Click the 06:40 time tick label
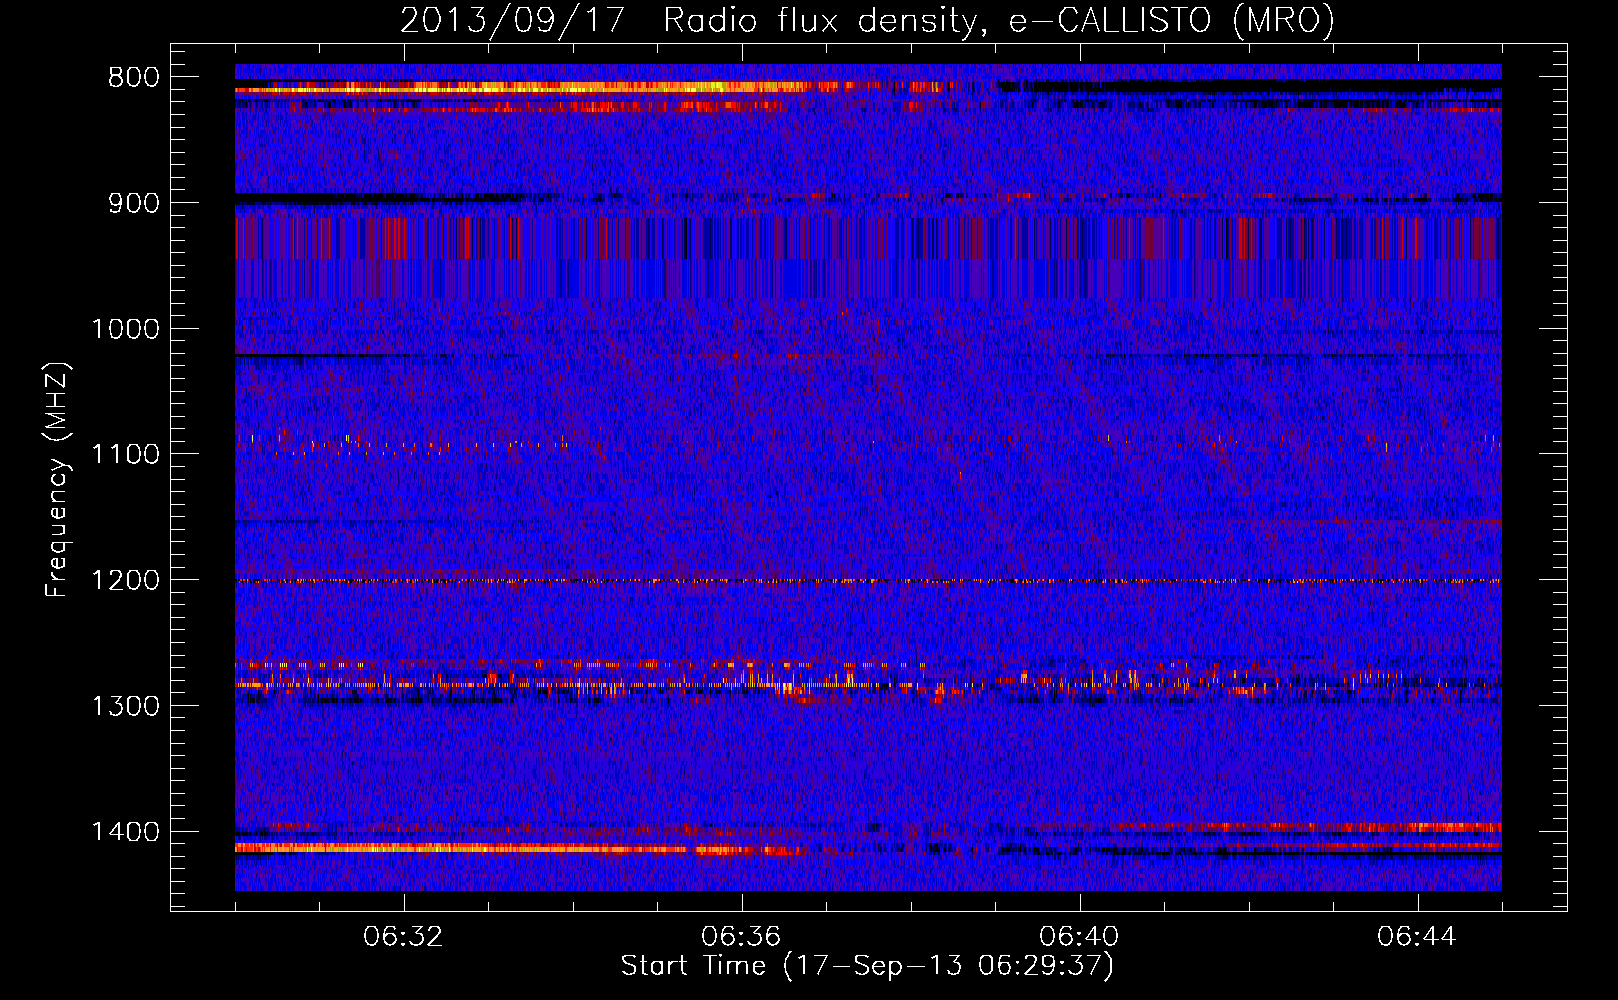Viewport: 1618px width, 1000px height. [x=1079, y=937]
